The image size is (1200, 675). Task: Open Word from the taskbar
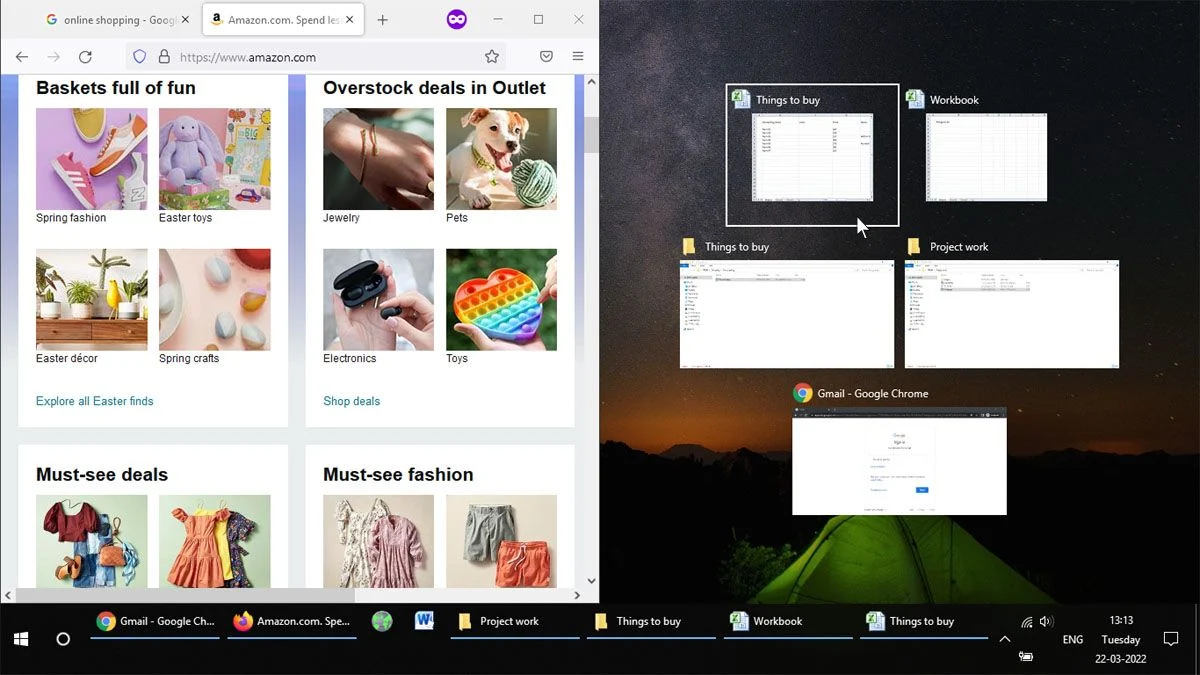click(424, 621)
